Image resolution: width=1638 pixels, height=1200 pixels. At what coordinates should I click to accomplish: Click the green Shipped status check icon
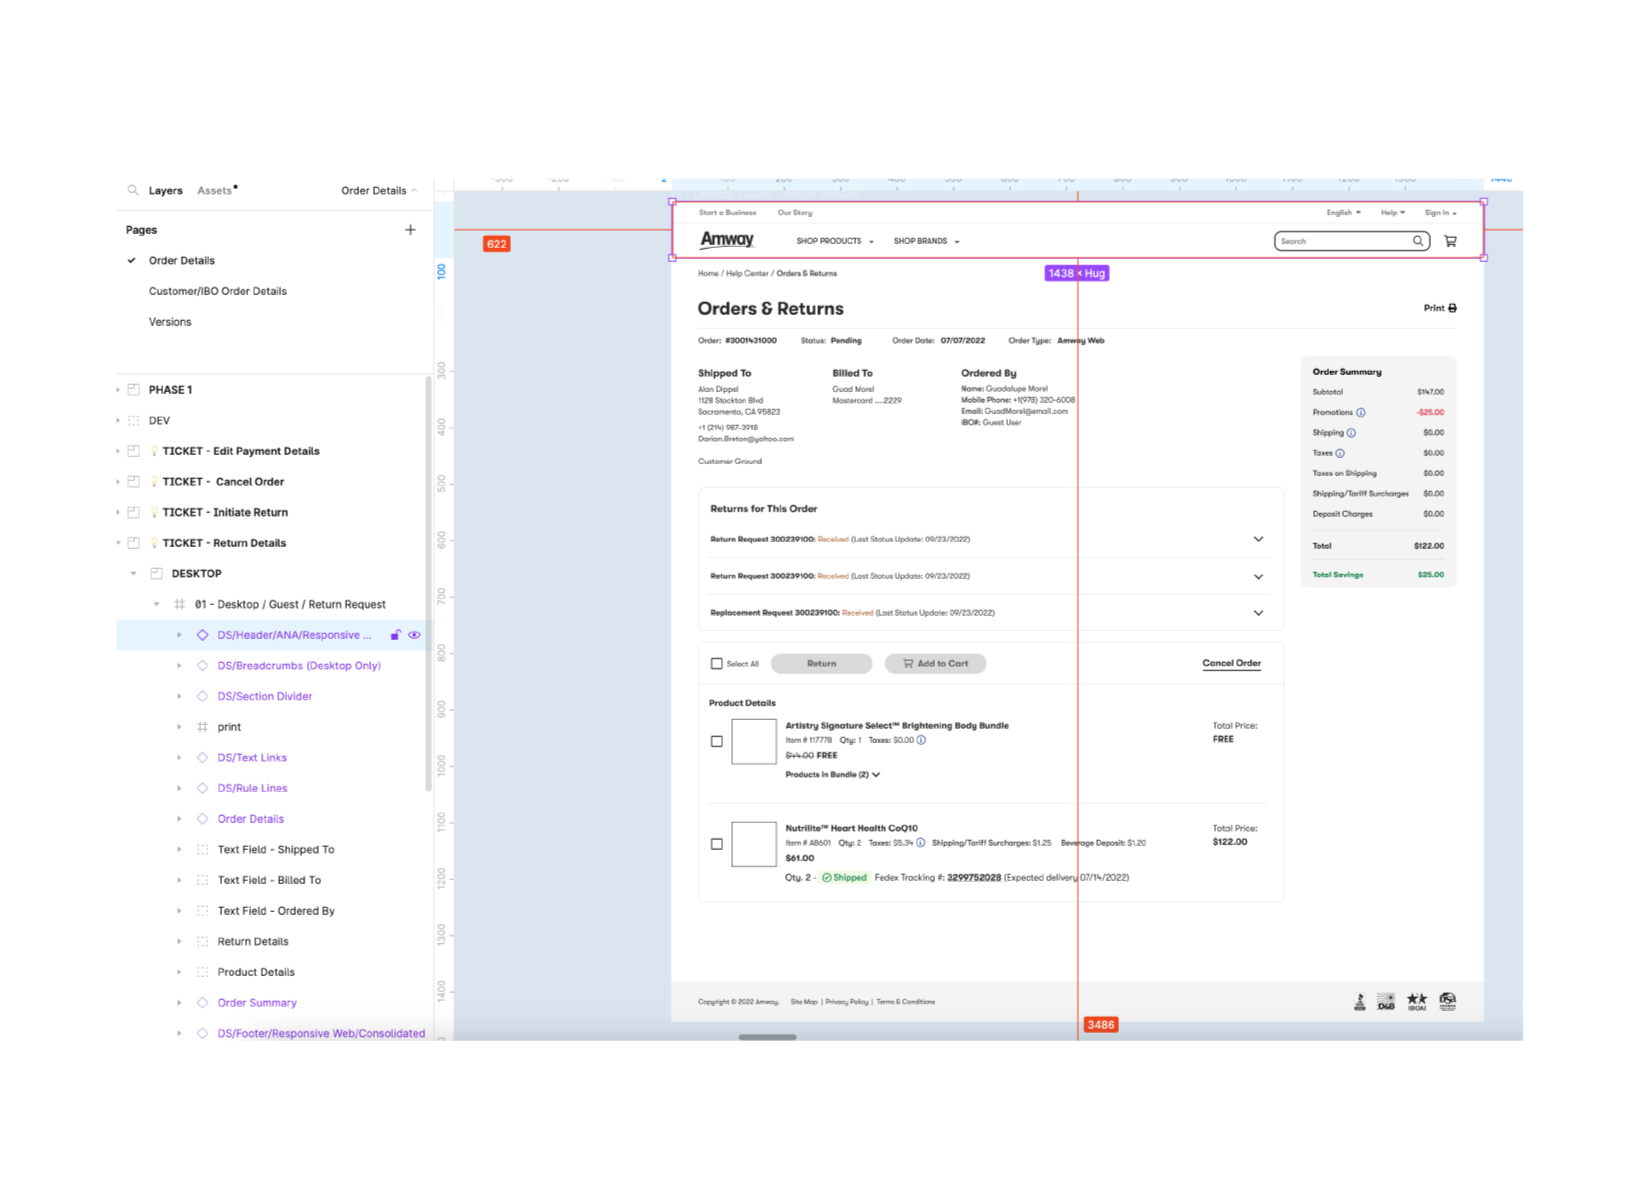(x=827, y=878)
